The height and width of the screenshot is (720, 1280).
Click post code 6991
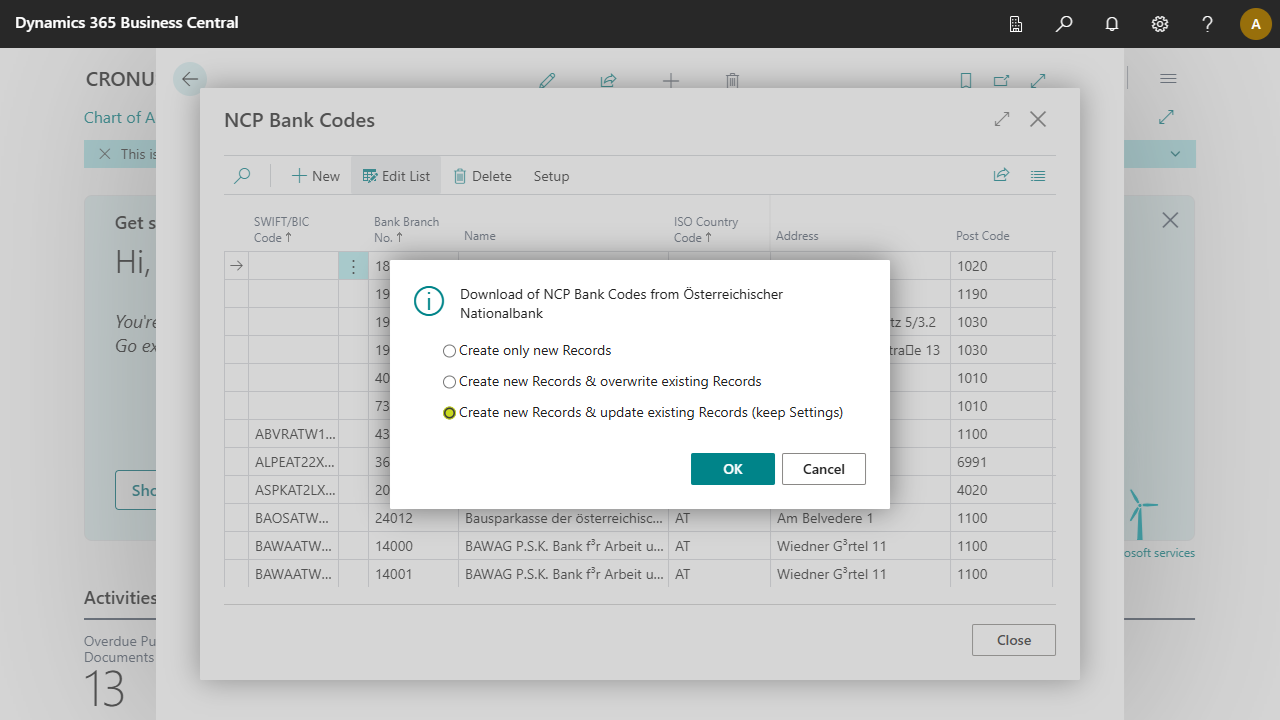pos(1000,462)
